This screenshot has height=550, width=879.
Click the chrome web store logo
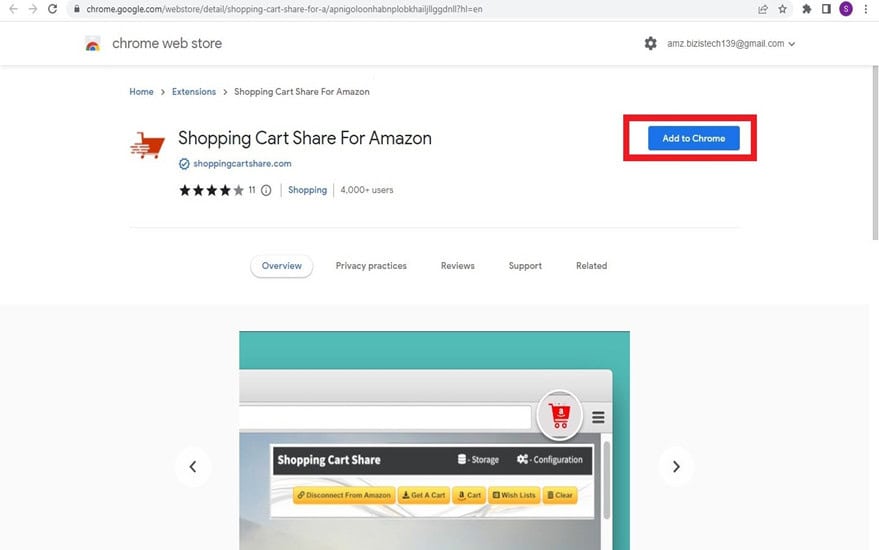(93, 44)
